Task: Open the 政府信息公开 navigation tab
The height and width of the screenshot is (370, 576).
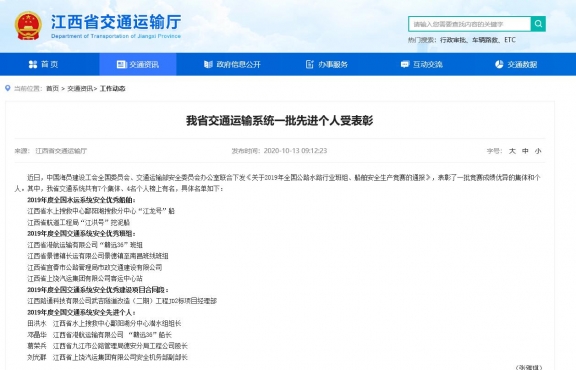Action: click(232, 64)
